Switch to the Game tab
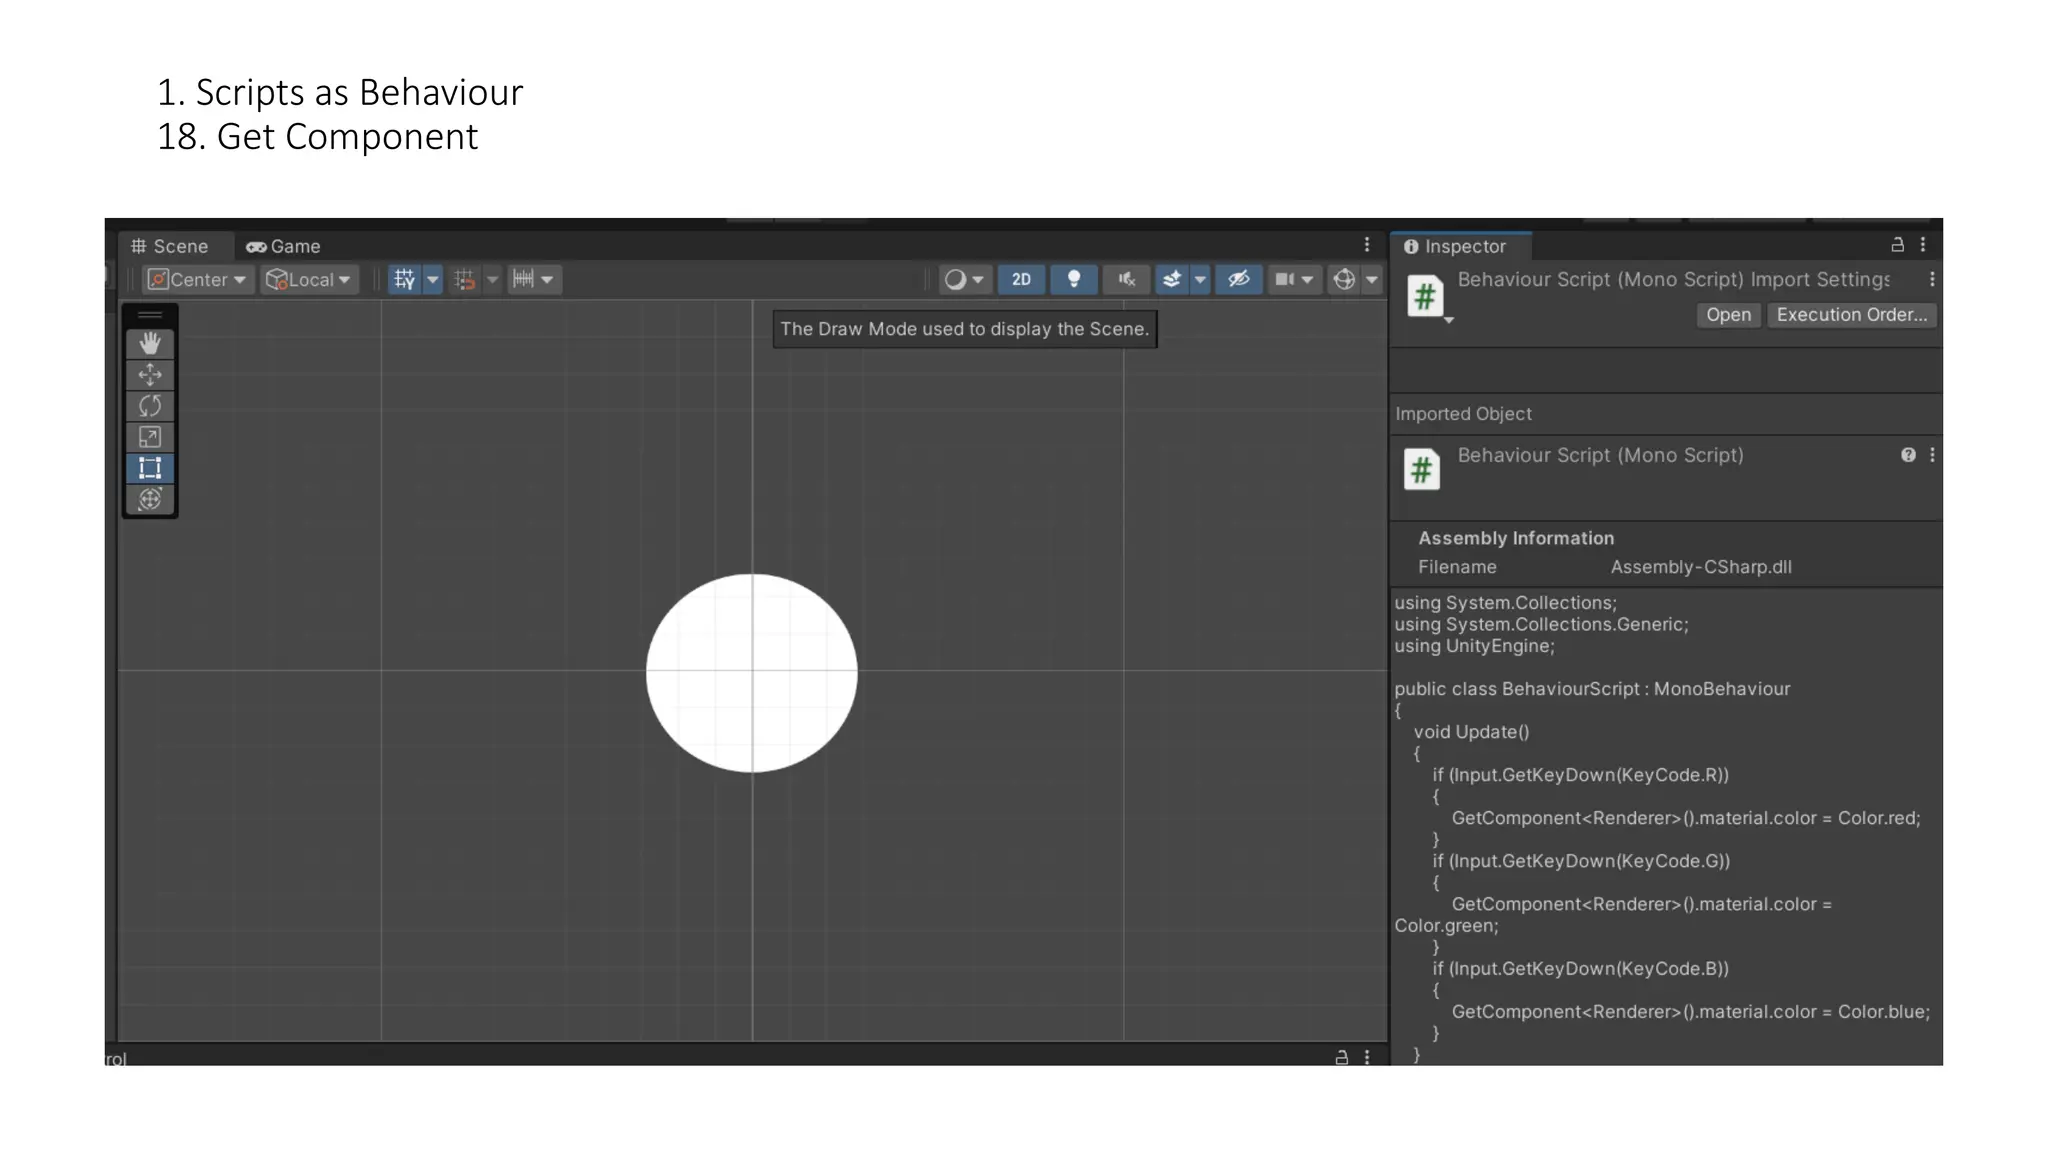 point(284,246)
